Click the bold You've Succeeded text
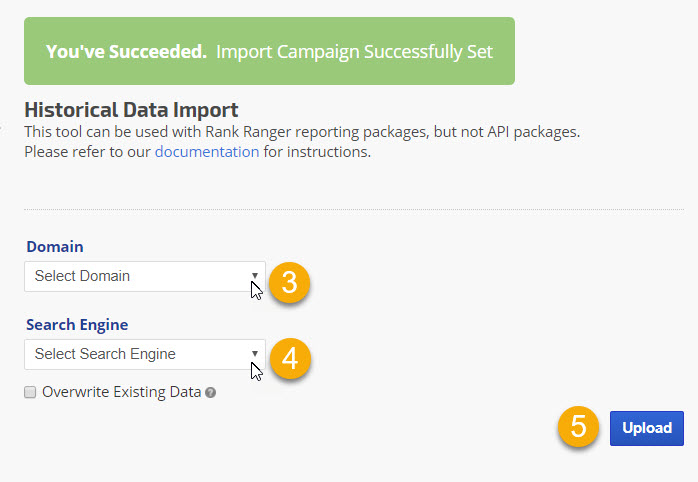Image resolution: width=698 pixels, height=482 pixels. click(x=126, y=51)
